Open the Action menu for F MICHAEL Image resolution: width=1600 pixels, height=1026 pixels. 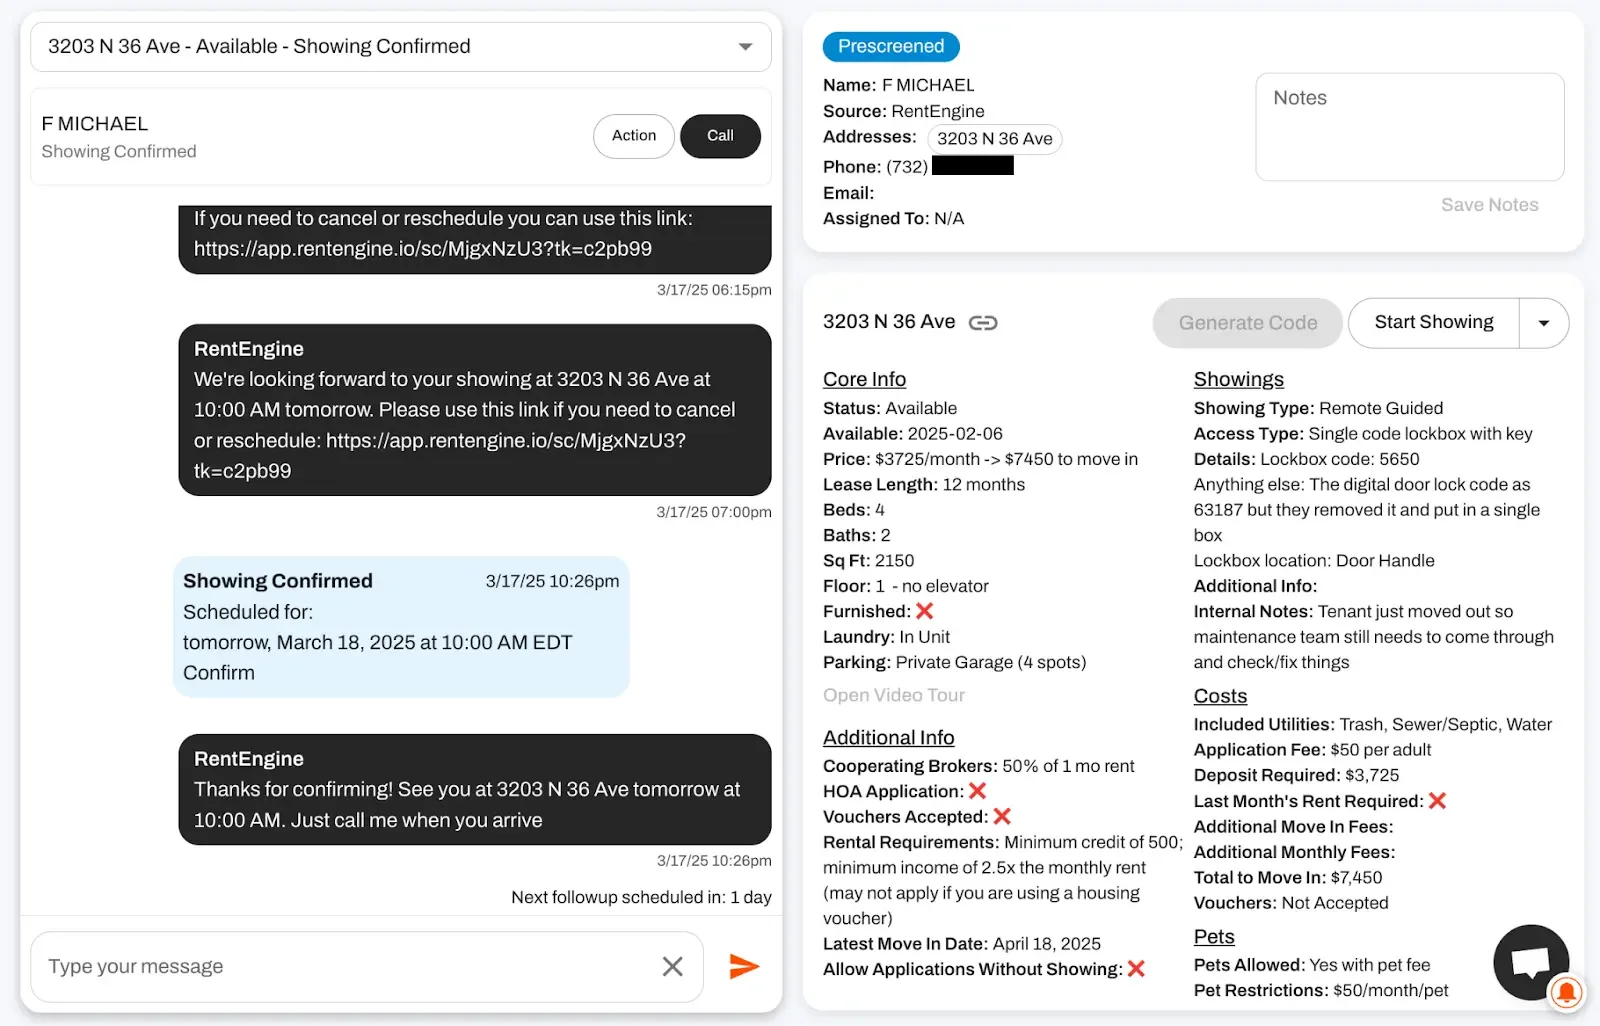tap(634, 136)
